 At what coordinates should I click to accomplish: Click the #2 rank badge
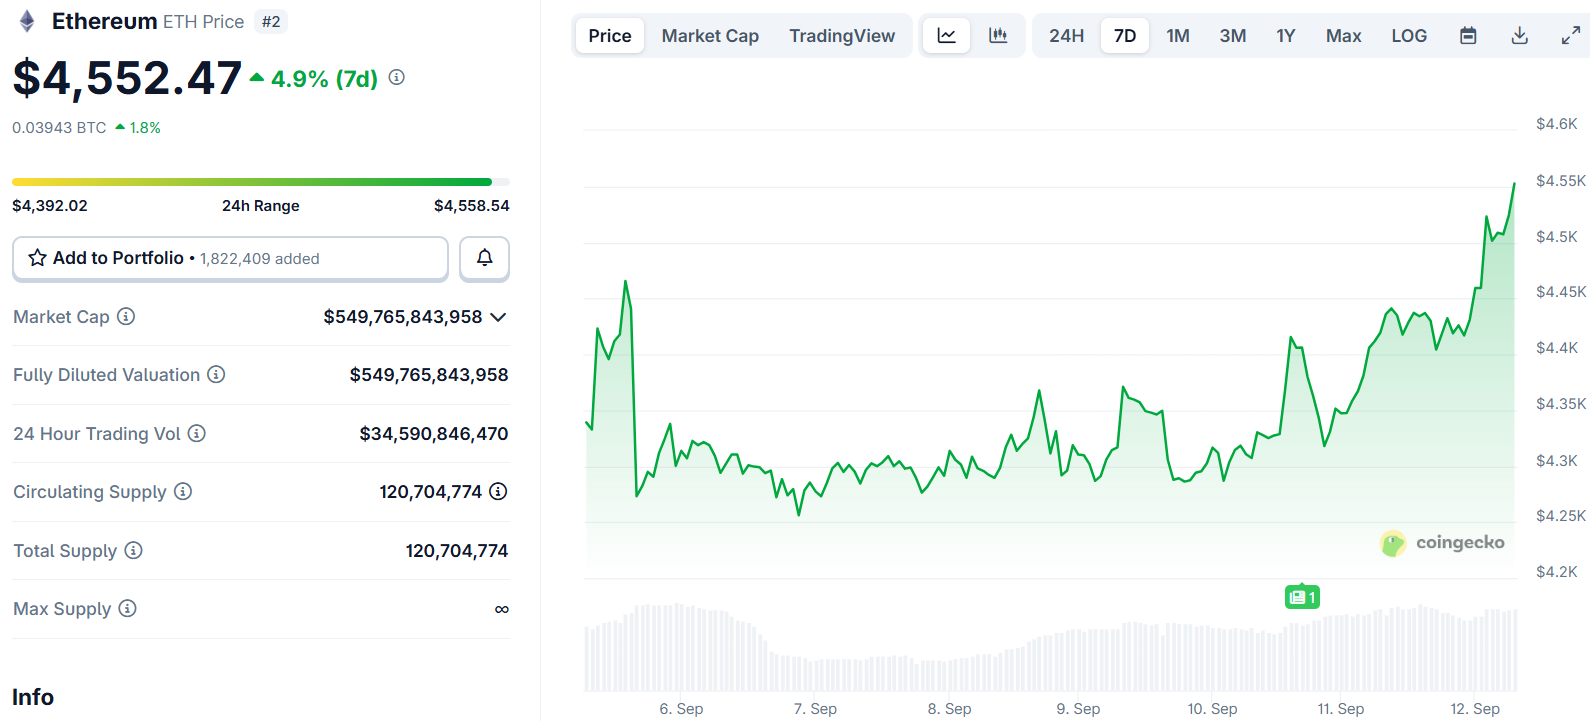(271, 21)
